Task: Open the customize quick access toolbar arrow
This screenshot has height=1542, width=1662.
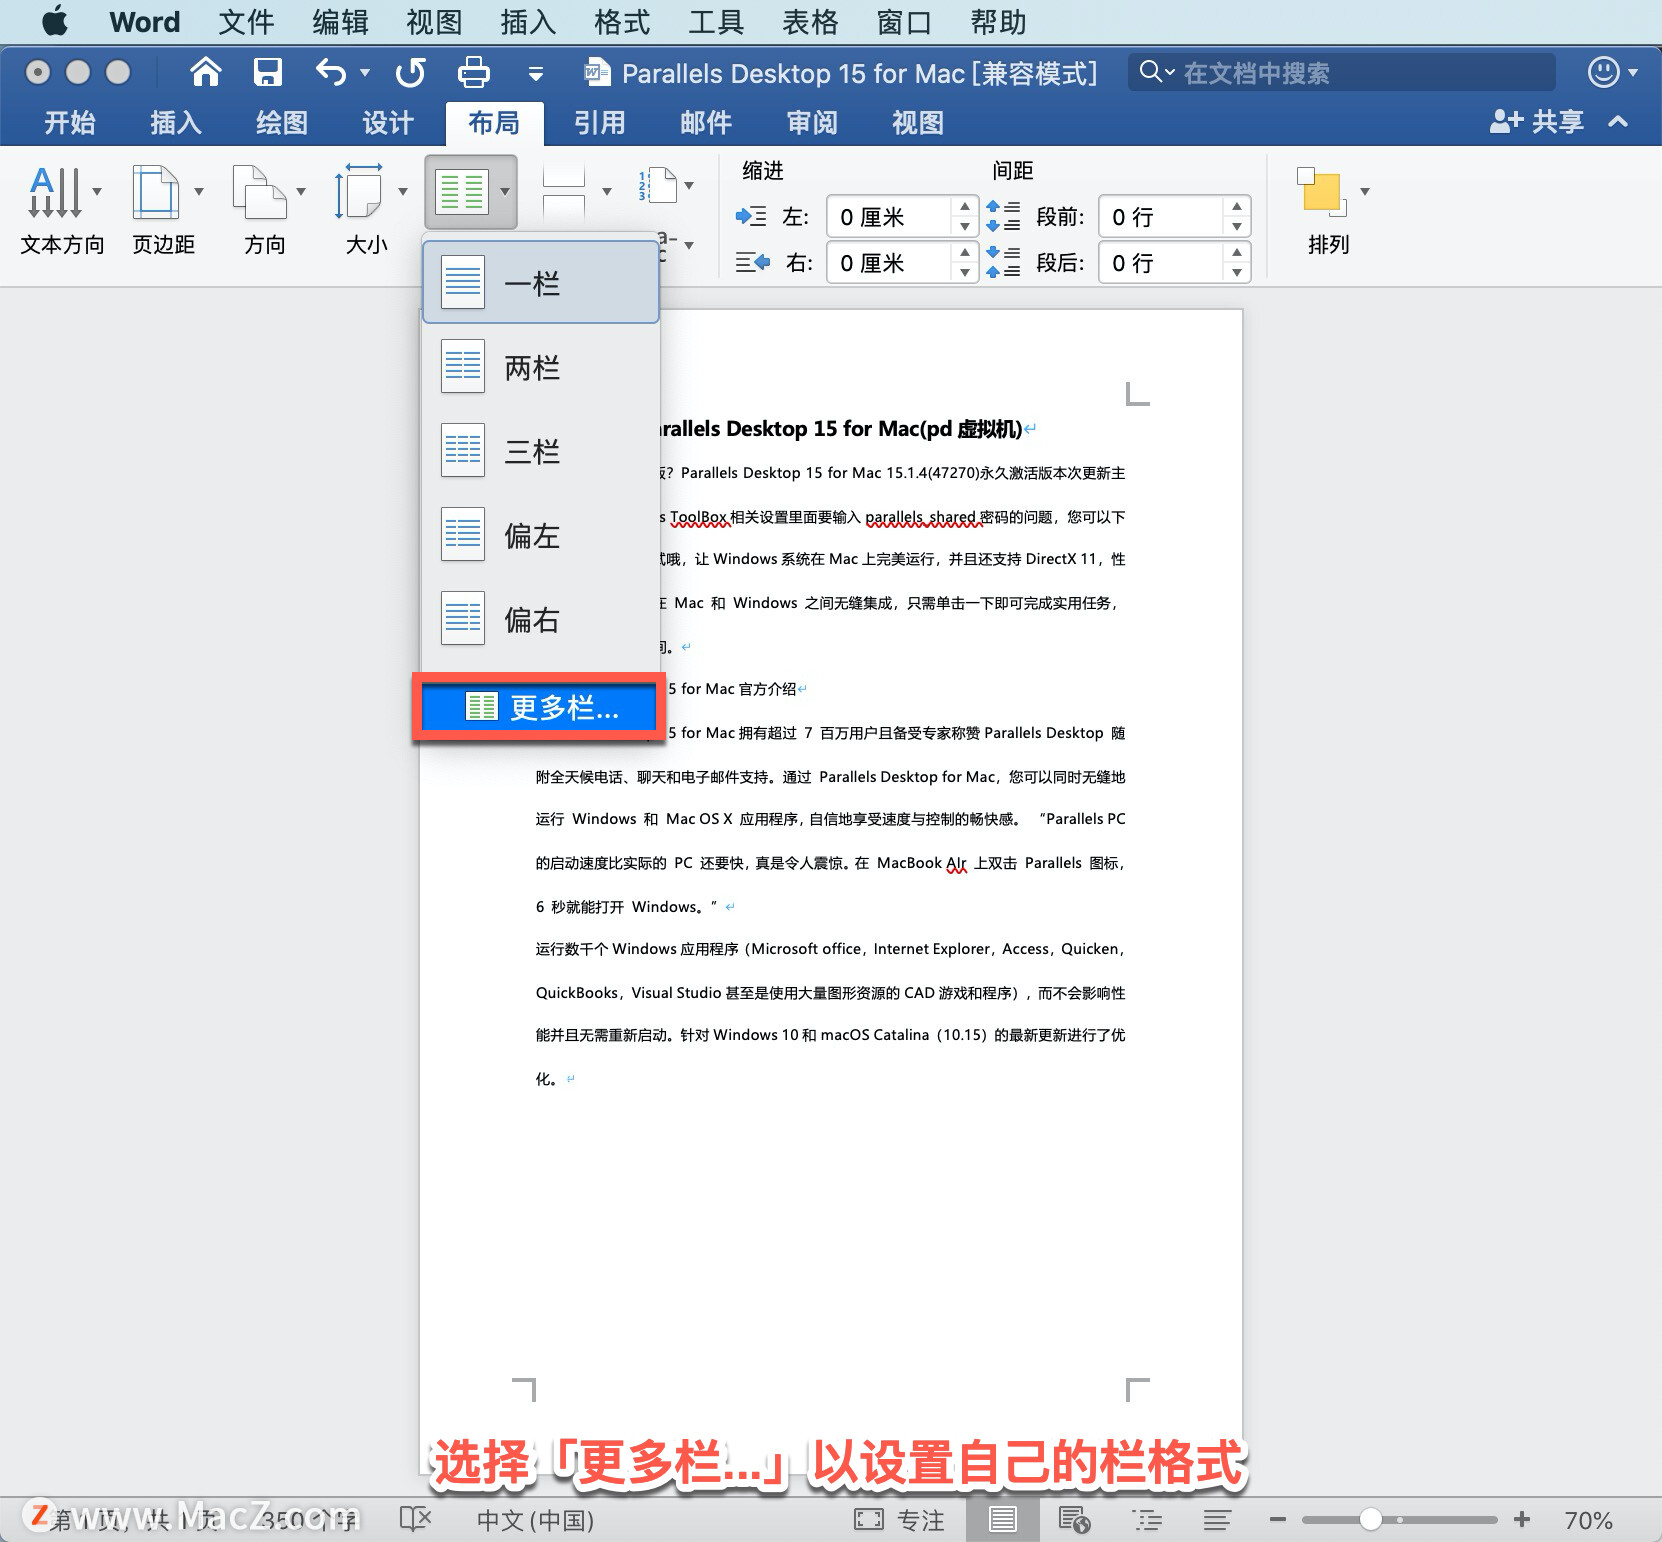Action: point(536,73)
